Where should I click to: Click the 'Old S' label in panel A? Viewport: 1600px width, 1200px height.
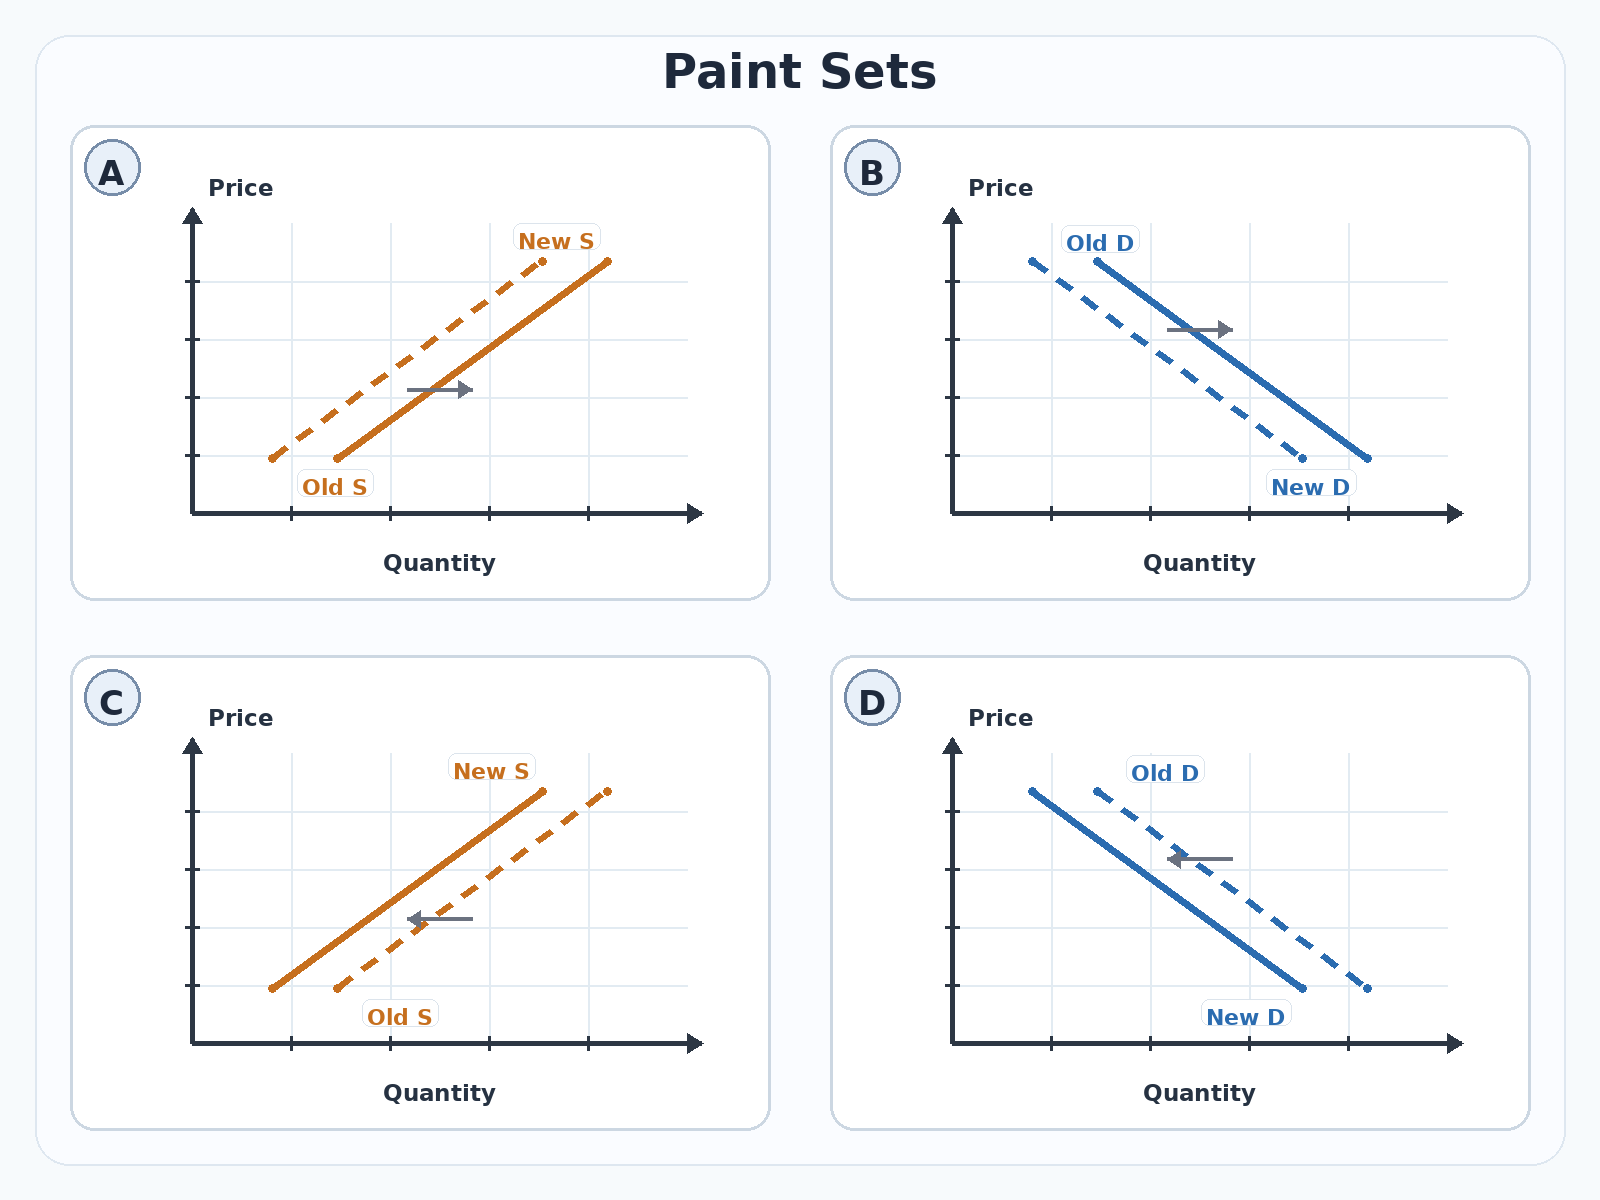335,487
